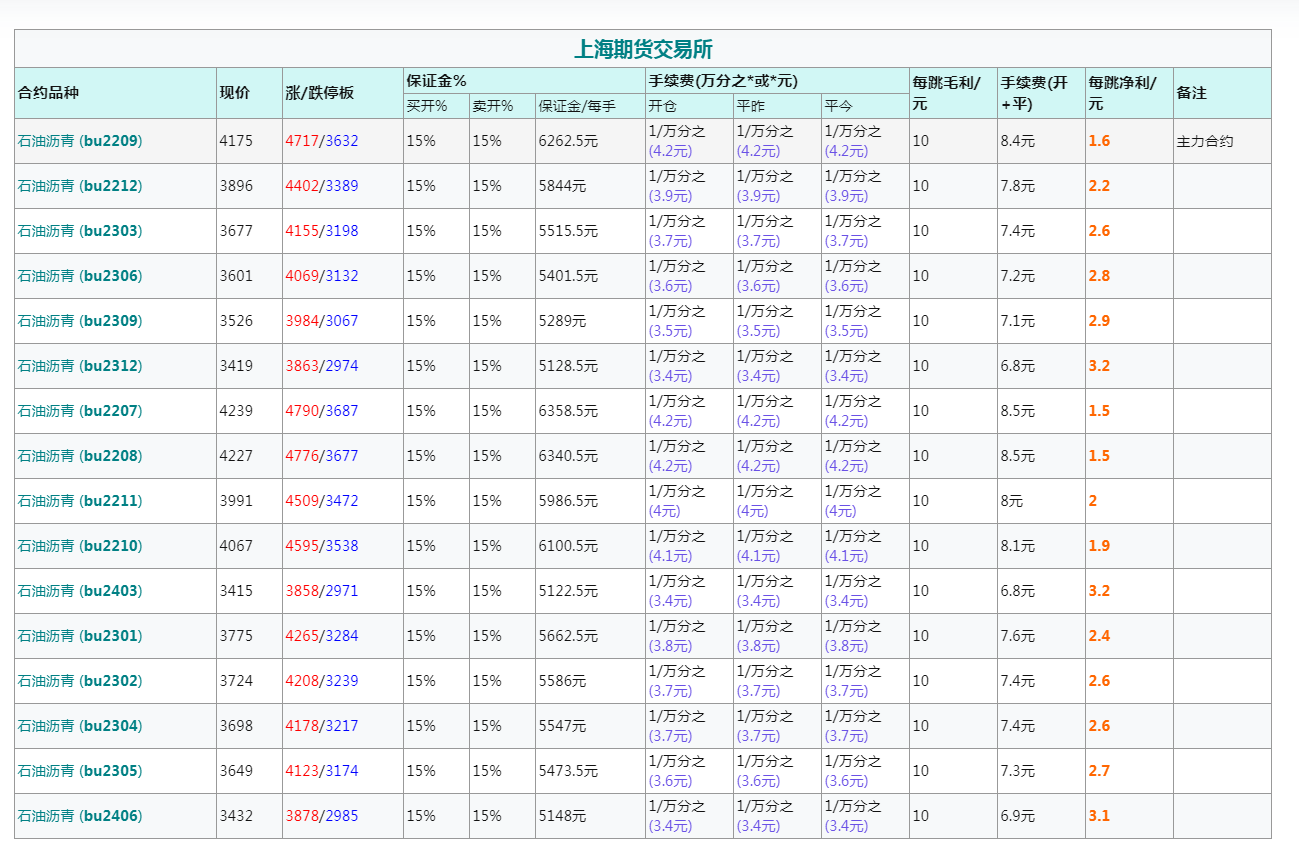
Task: Click the margin value 6262.5元
Action: coord(568,141)
